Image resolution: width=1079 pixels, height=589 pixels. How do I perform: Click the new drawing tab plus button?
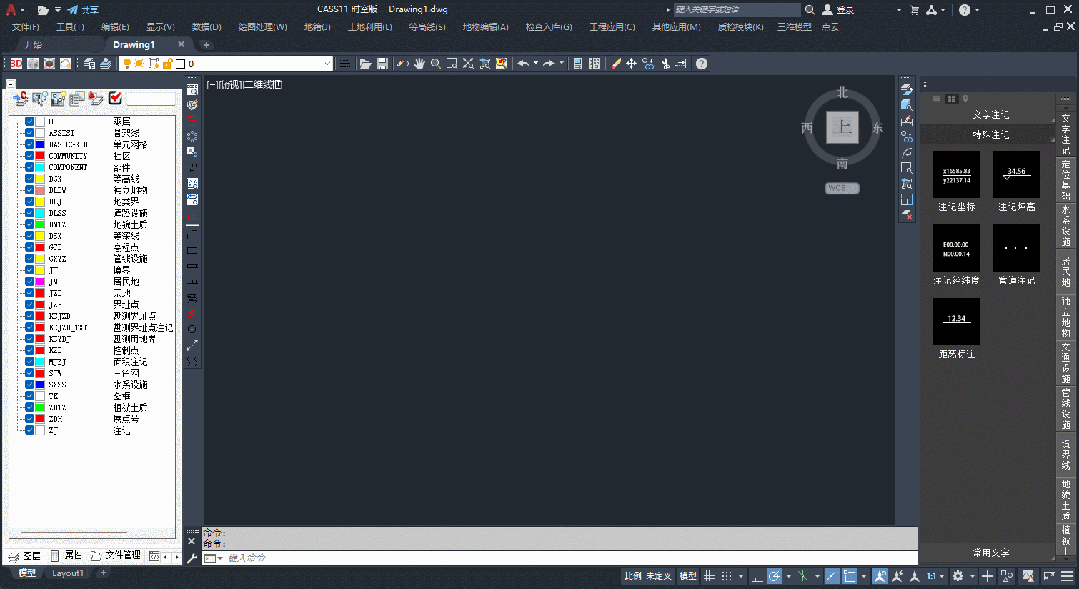point(206,45)
